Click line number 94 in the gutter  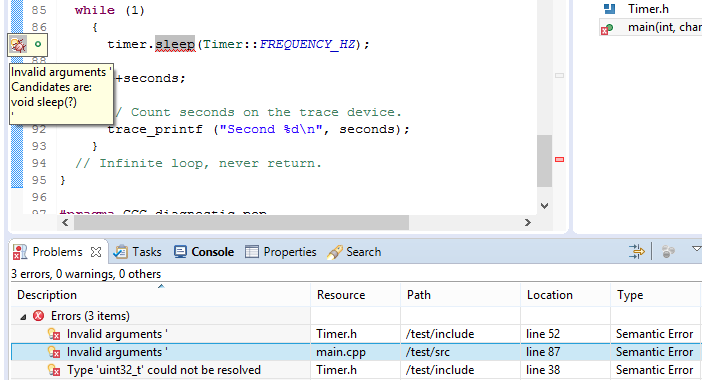point(39,163)
